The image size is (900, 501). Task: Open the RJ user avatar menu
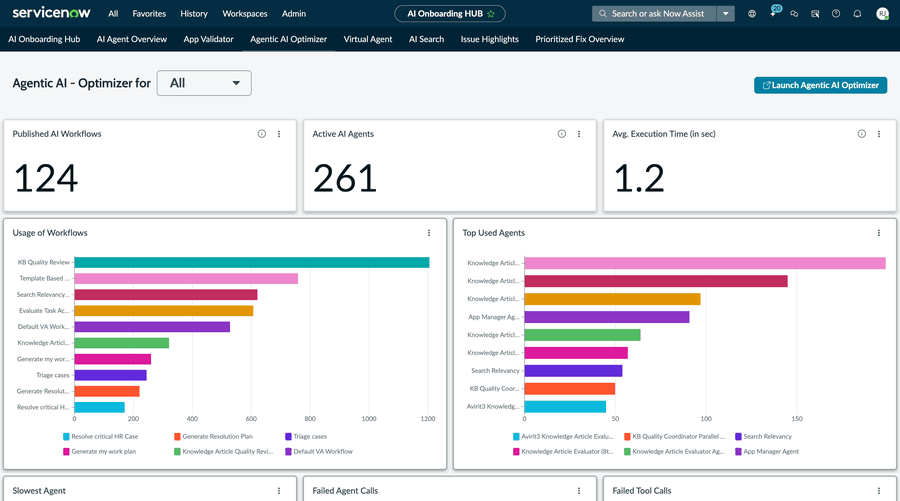pos(882,14)
